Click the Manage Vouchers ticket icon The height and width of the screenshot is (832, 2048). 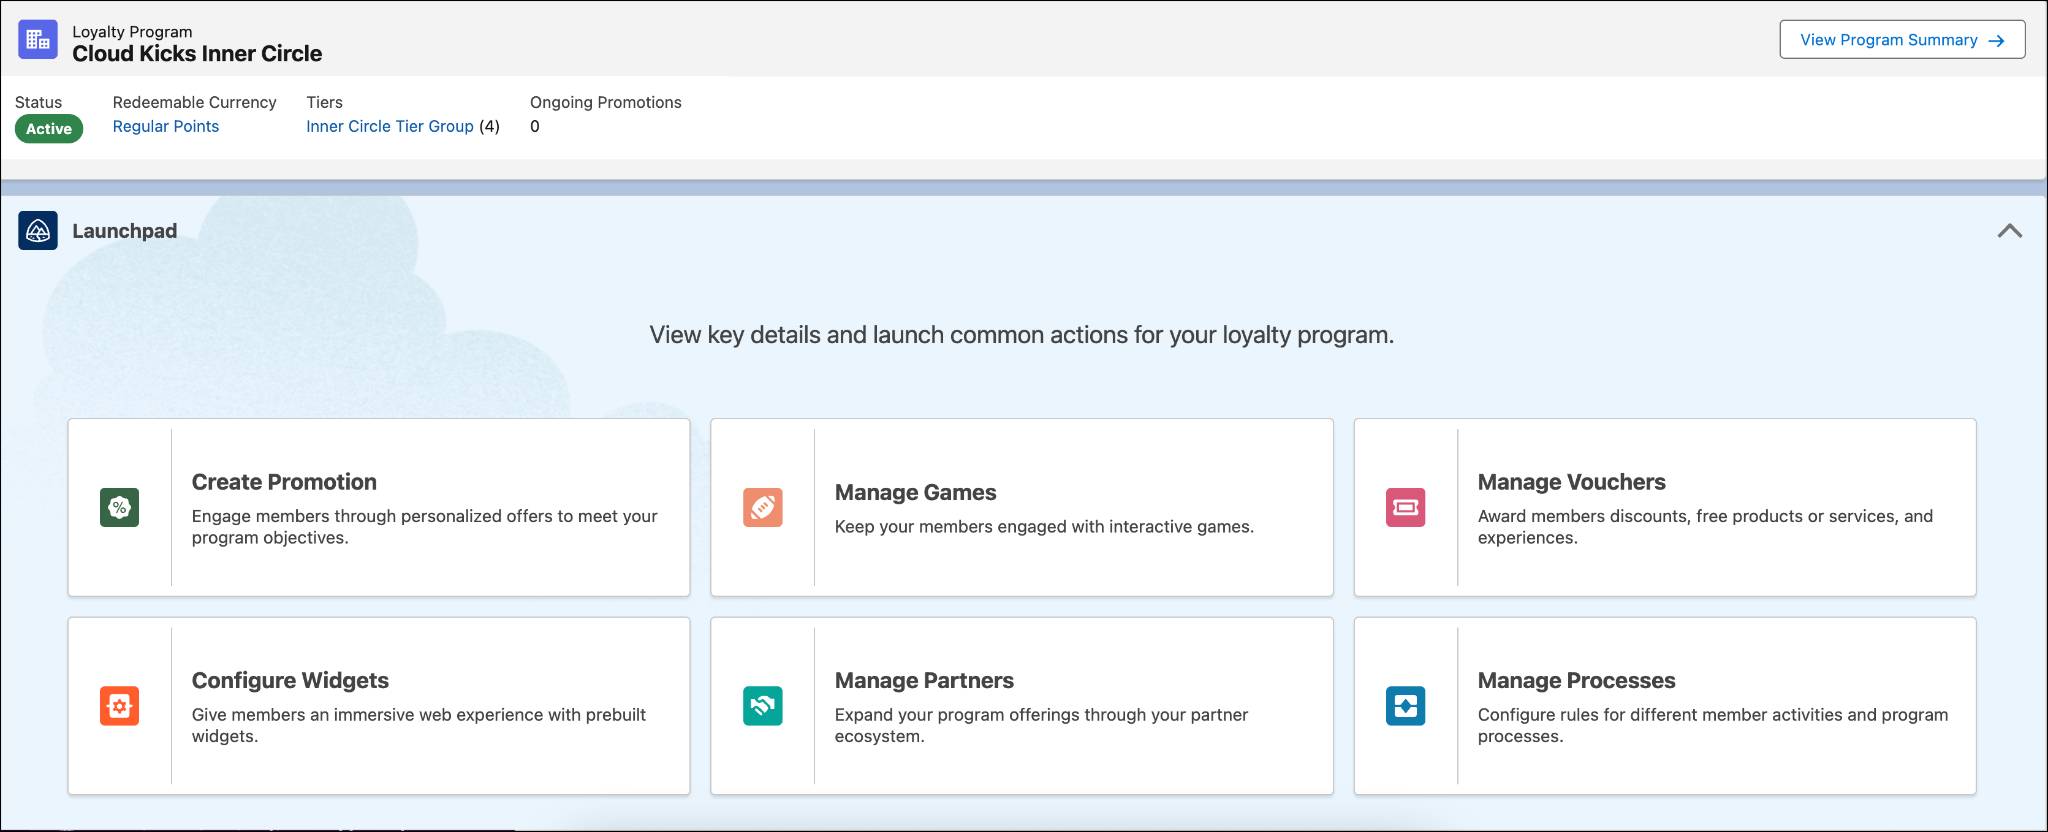[1406, 507]
